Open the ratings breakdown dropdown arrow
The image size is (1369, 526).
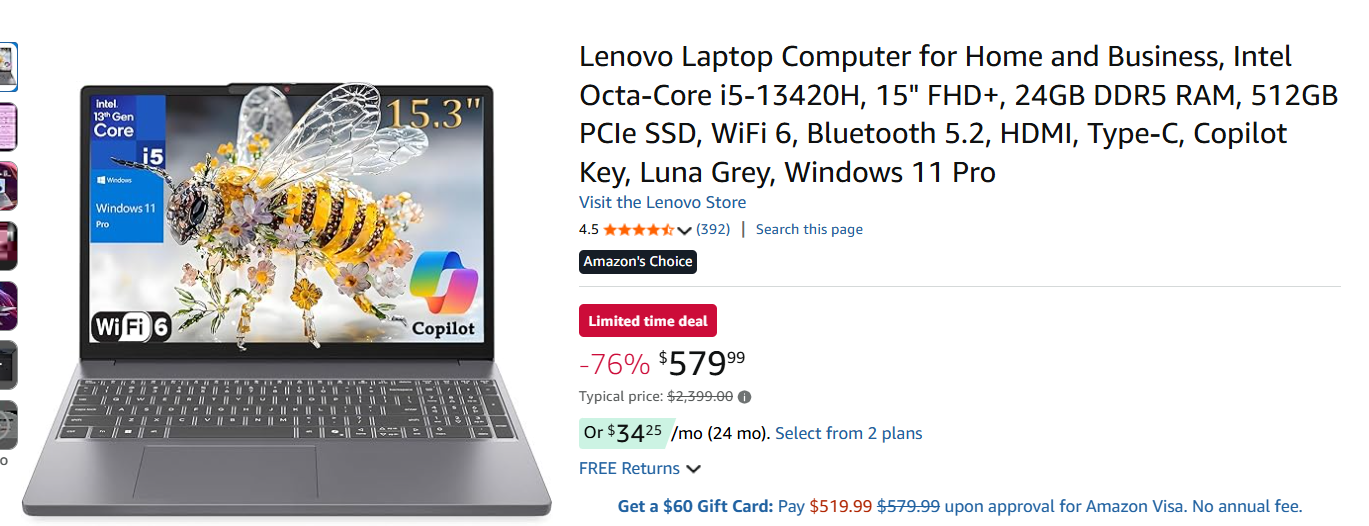pos(684,230)
